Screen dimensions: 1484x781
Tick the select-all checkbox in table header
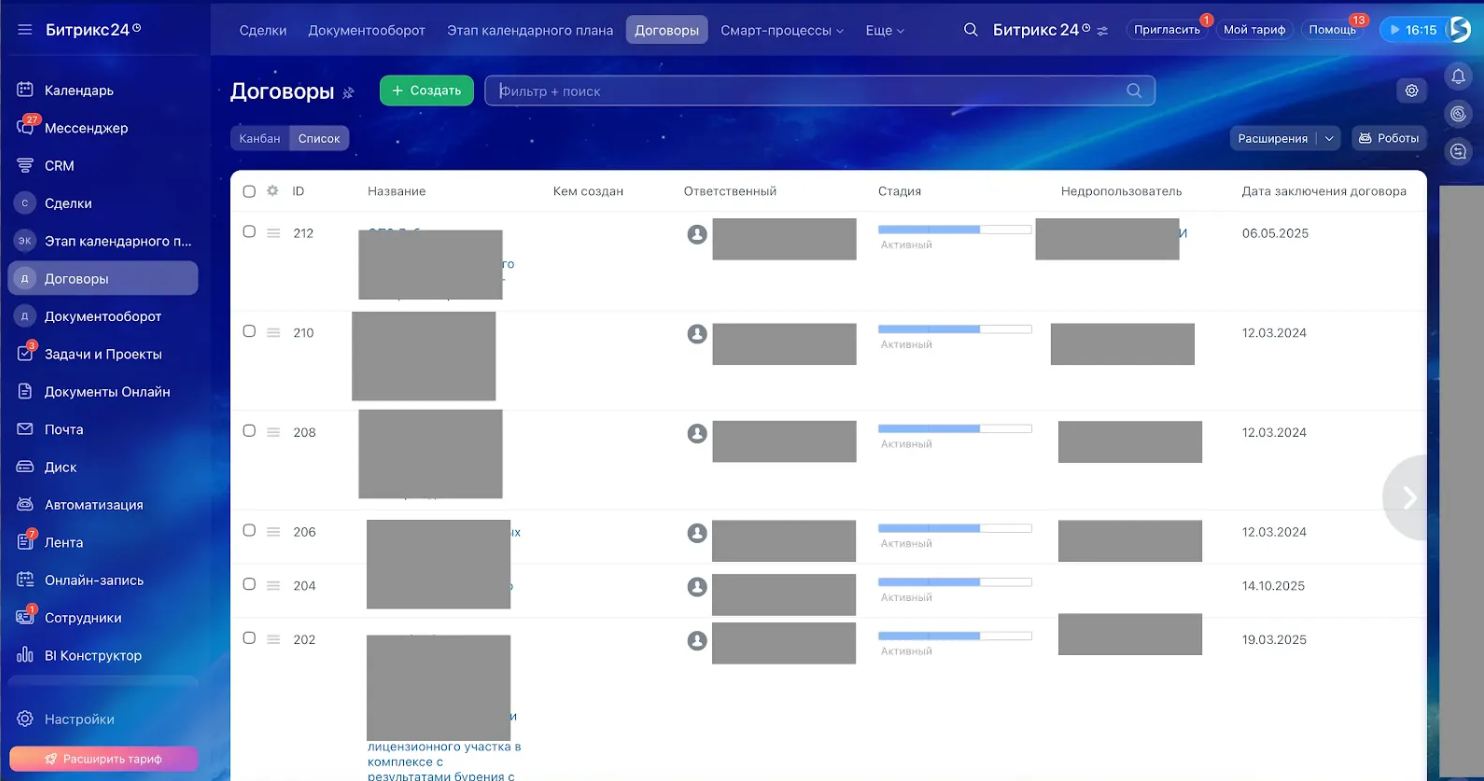tap(249, 191)
